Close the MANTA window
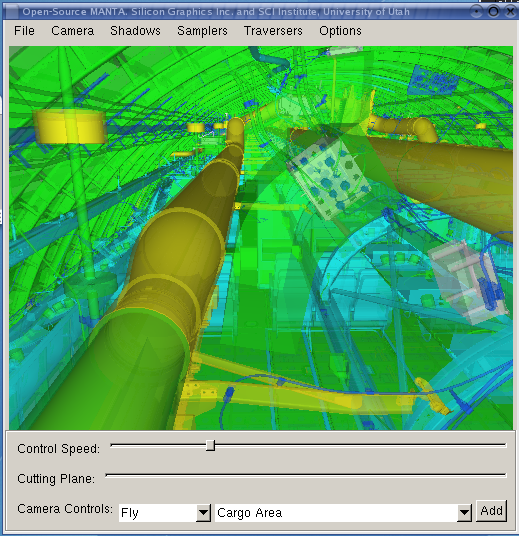Screen dimensions: 519x536 coord(510,12)
